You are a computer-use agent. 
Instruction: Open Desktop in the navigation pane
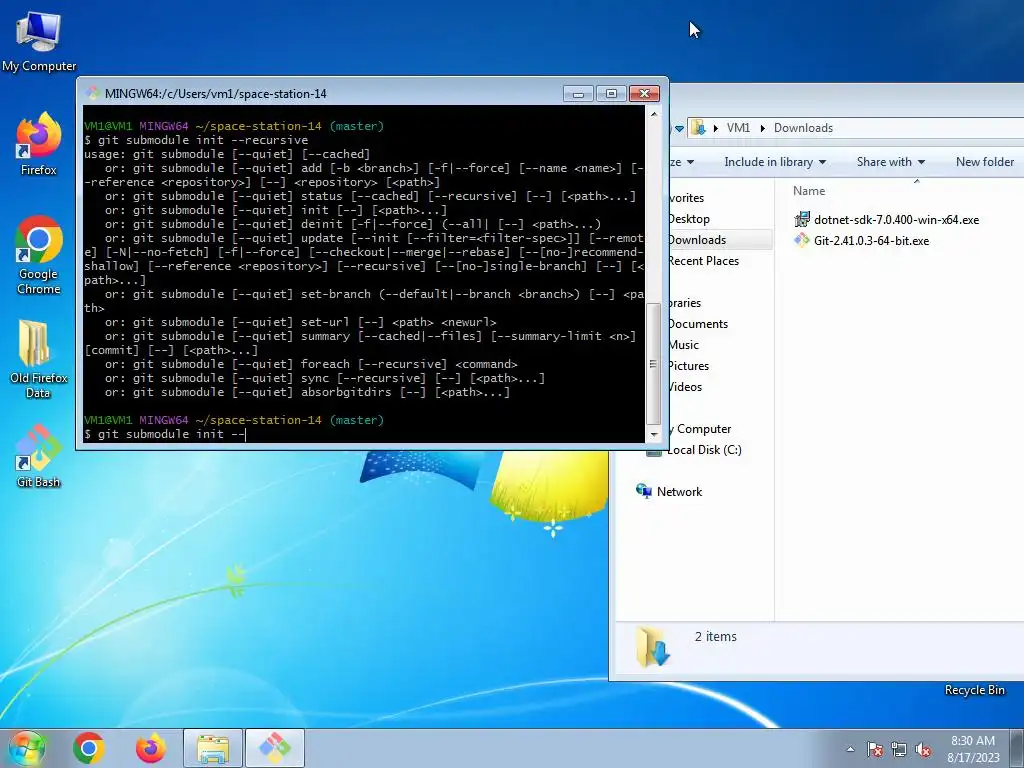point(689,219)
